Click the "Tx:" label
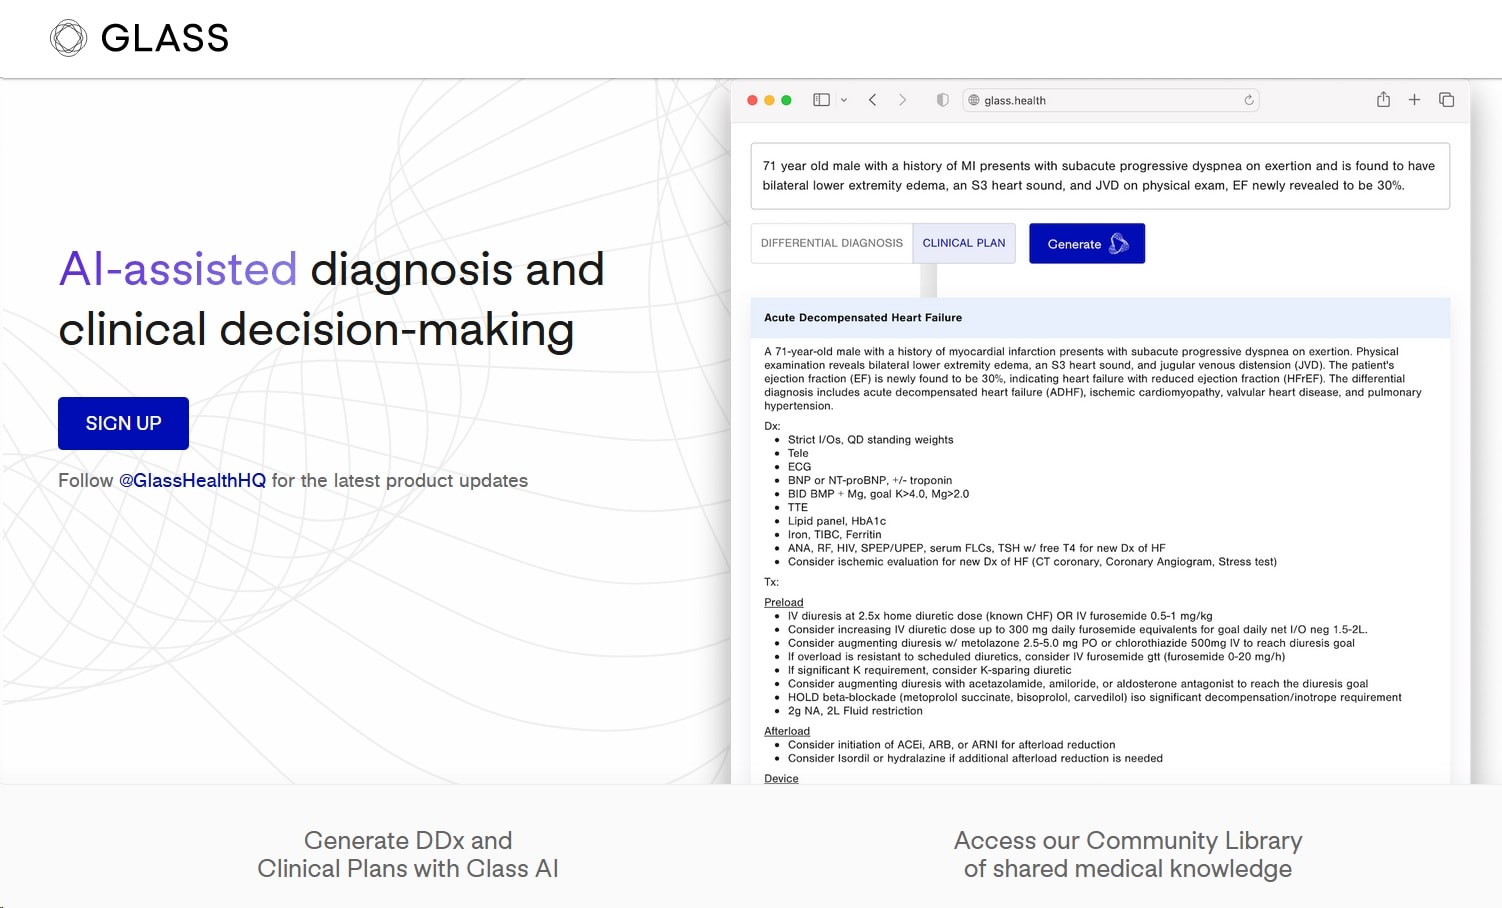 [x=771, y=582]
